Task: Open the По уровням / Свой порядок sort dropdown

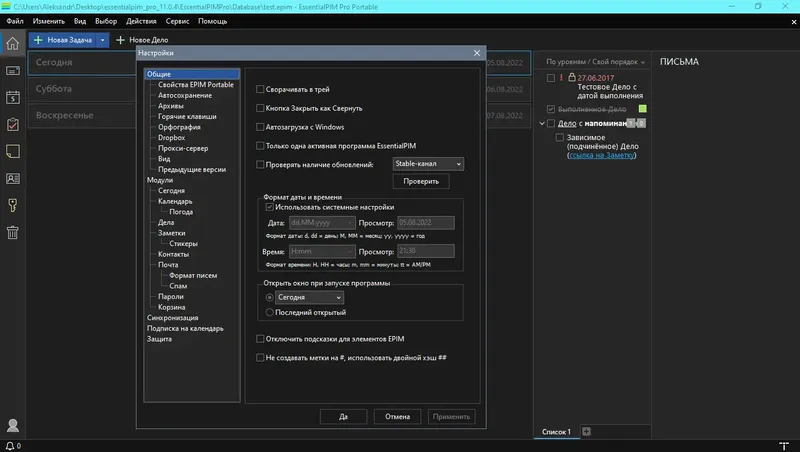Action: [595, 62]
